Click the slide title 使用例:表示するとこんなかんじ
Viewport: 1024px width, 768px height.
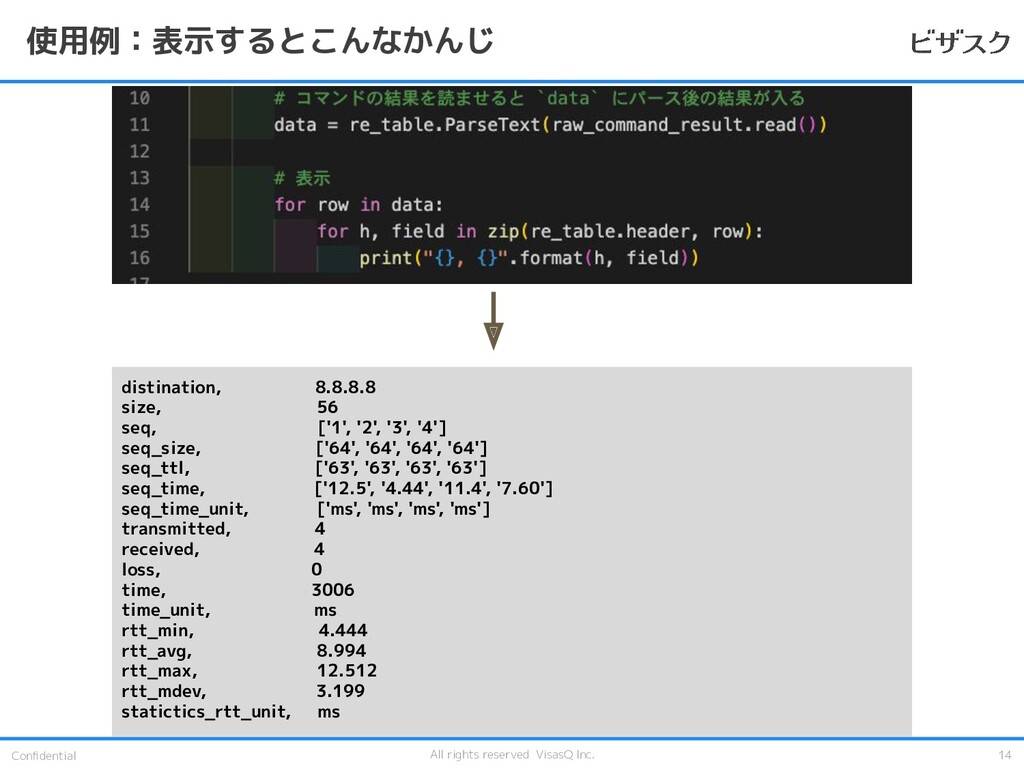pos(260,40)
